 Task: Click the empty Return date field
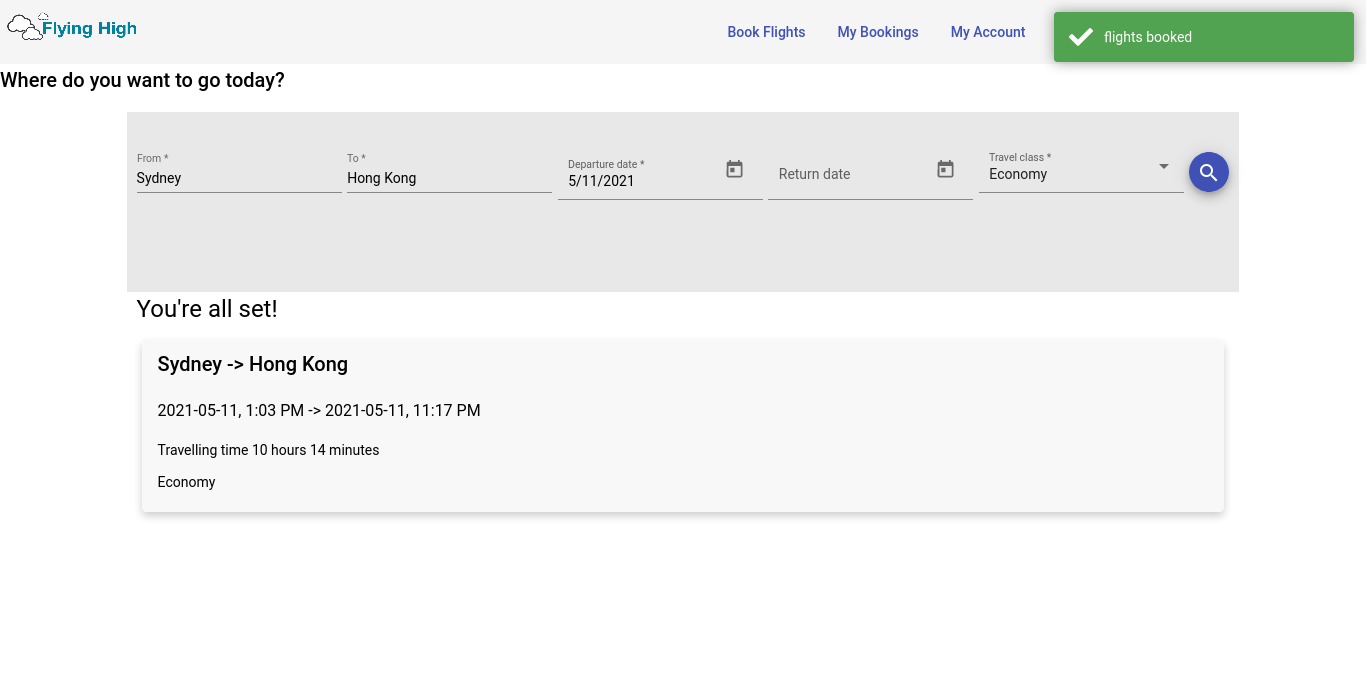point(850,174)
